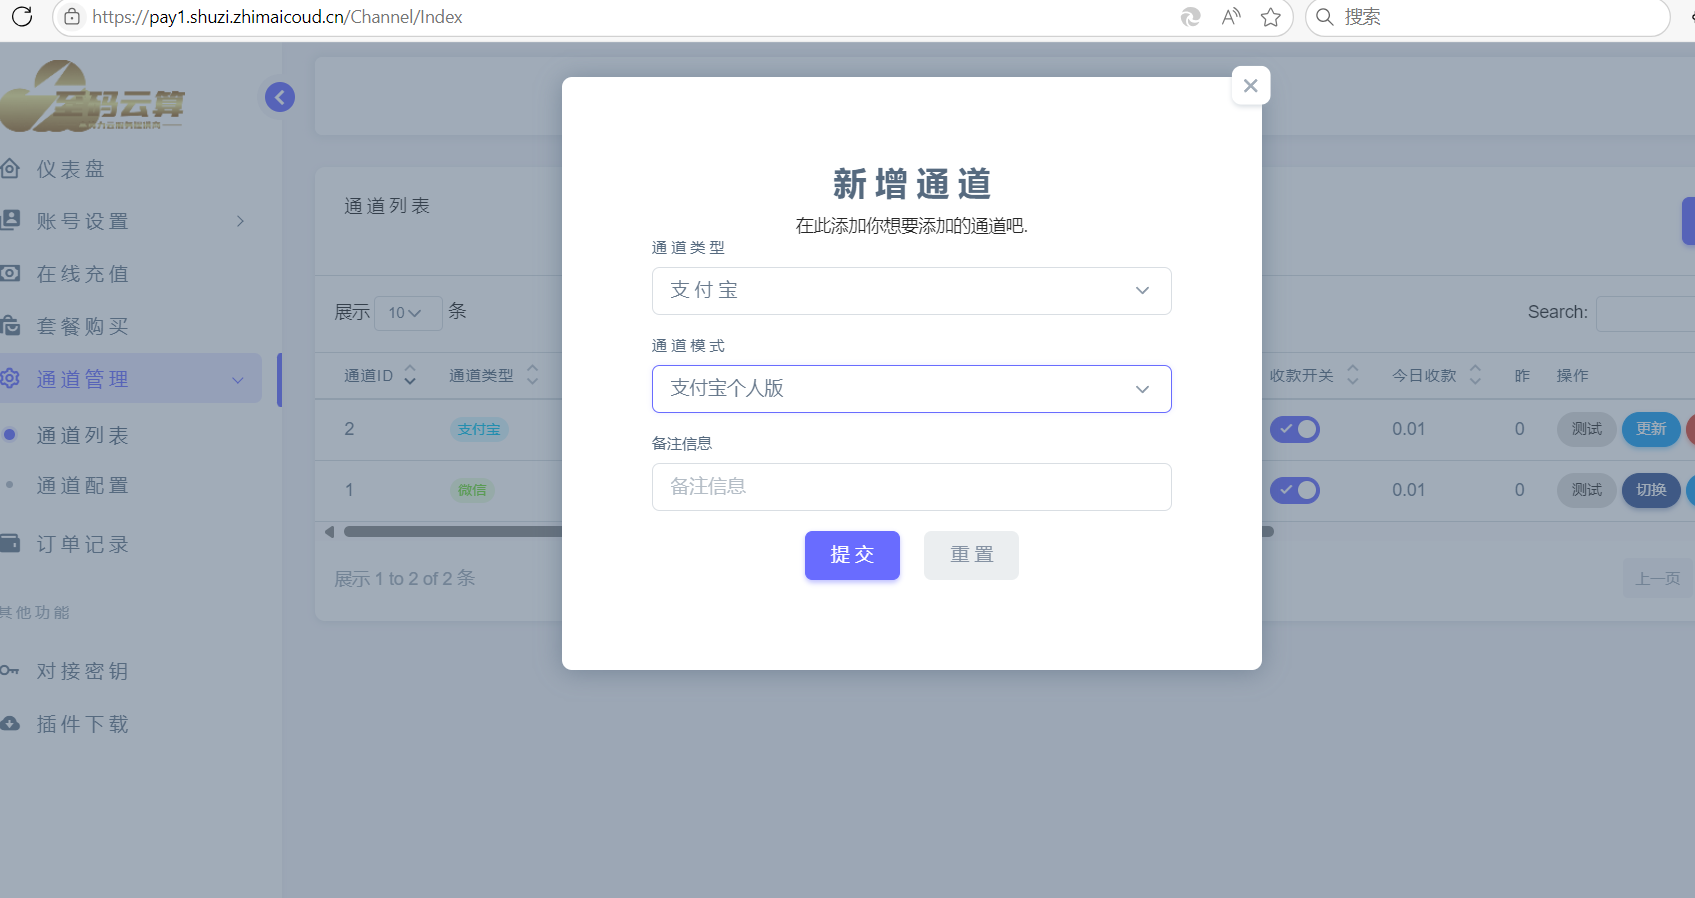This screenshot has height=898, width=1695.
Task: Click the 套餐购买 shopping bag icon
Action: [x=10, y=325]
